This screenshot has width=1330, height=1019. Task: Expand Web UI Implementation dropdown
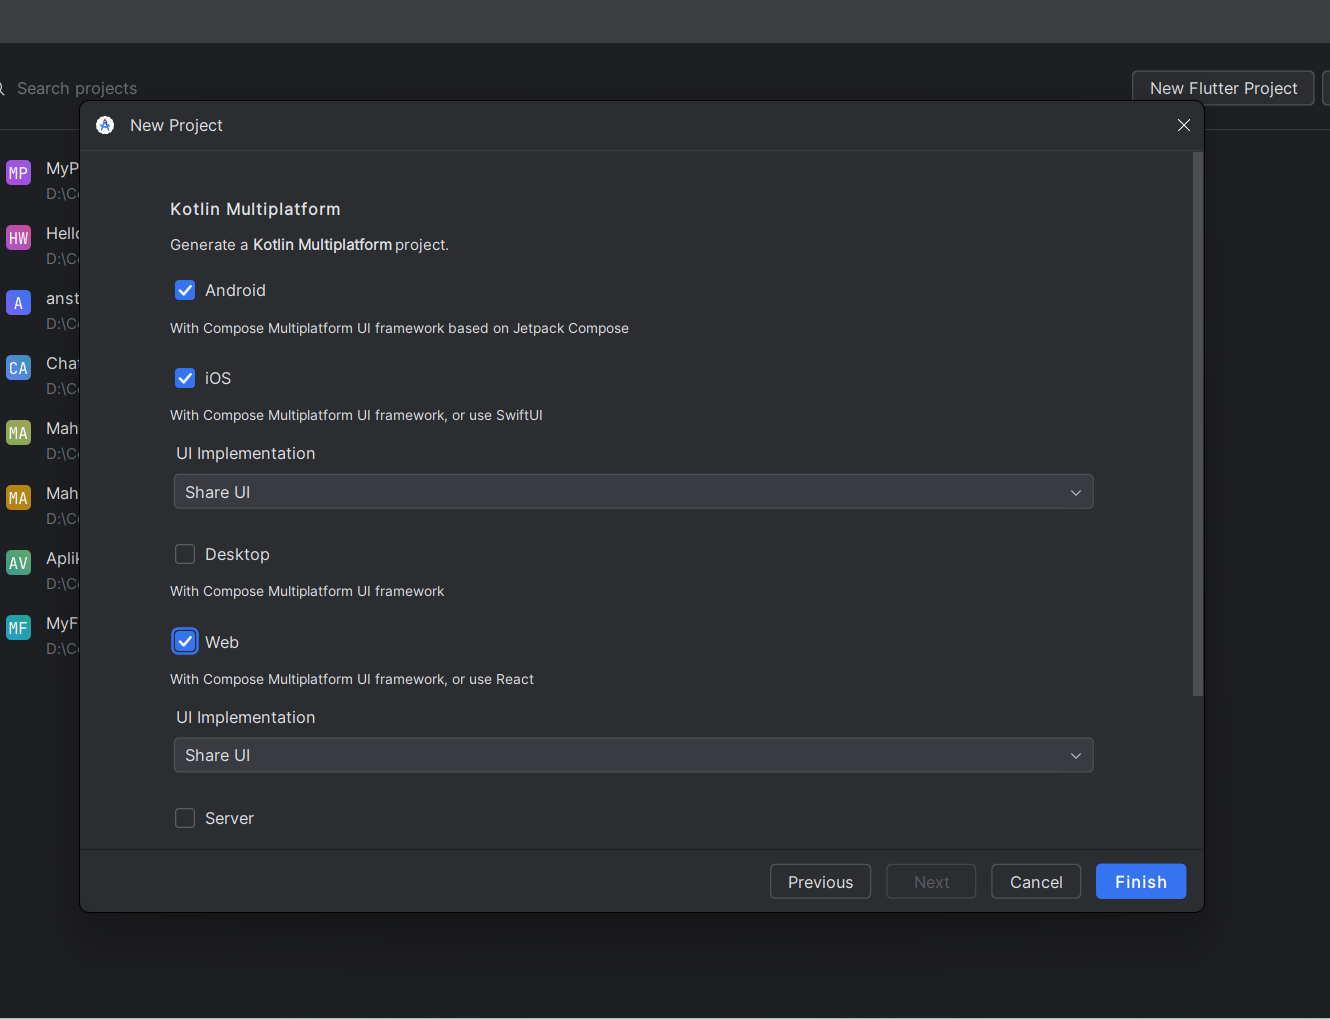click(x=633, y=755)
